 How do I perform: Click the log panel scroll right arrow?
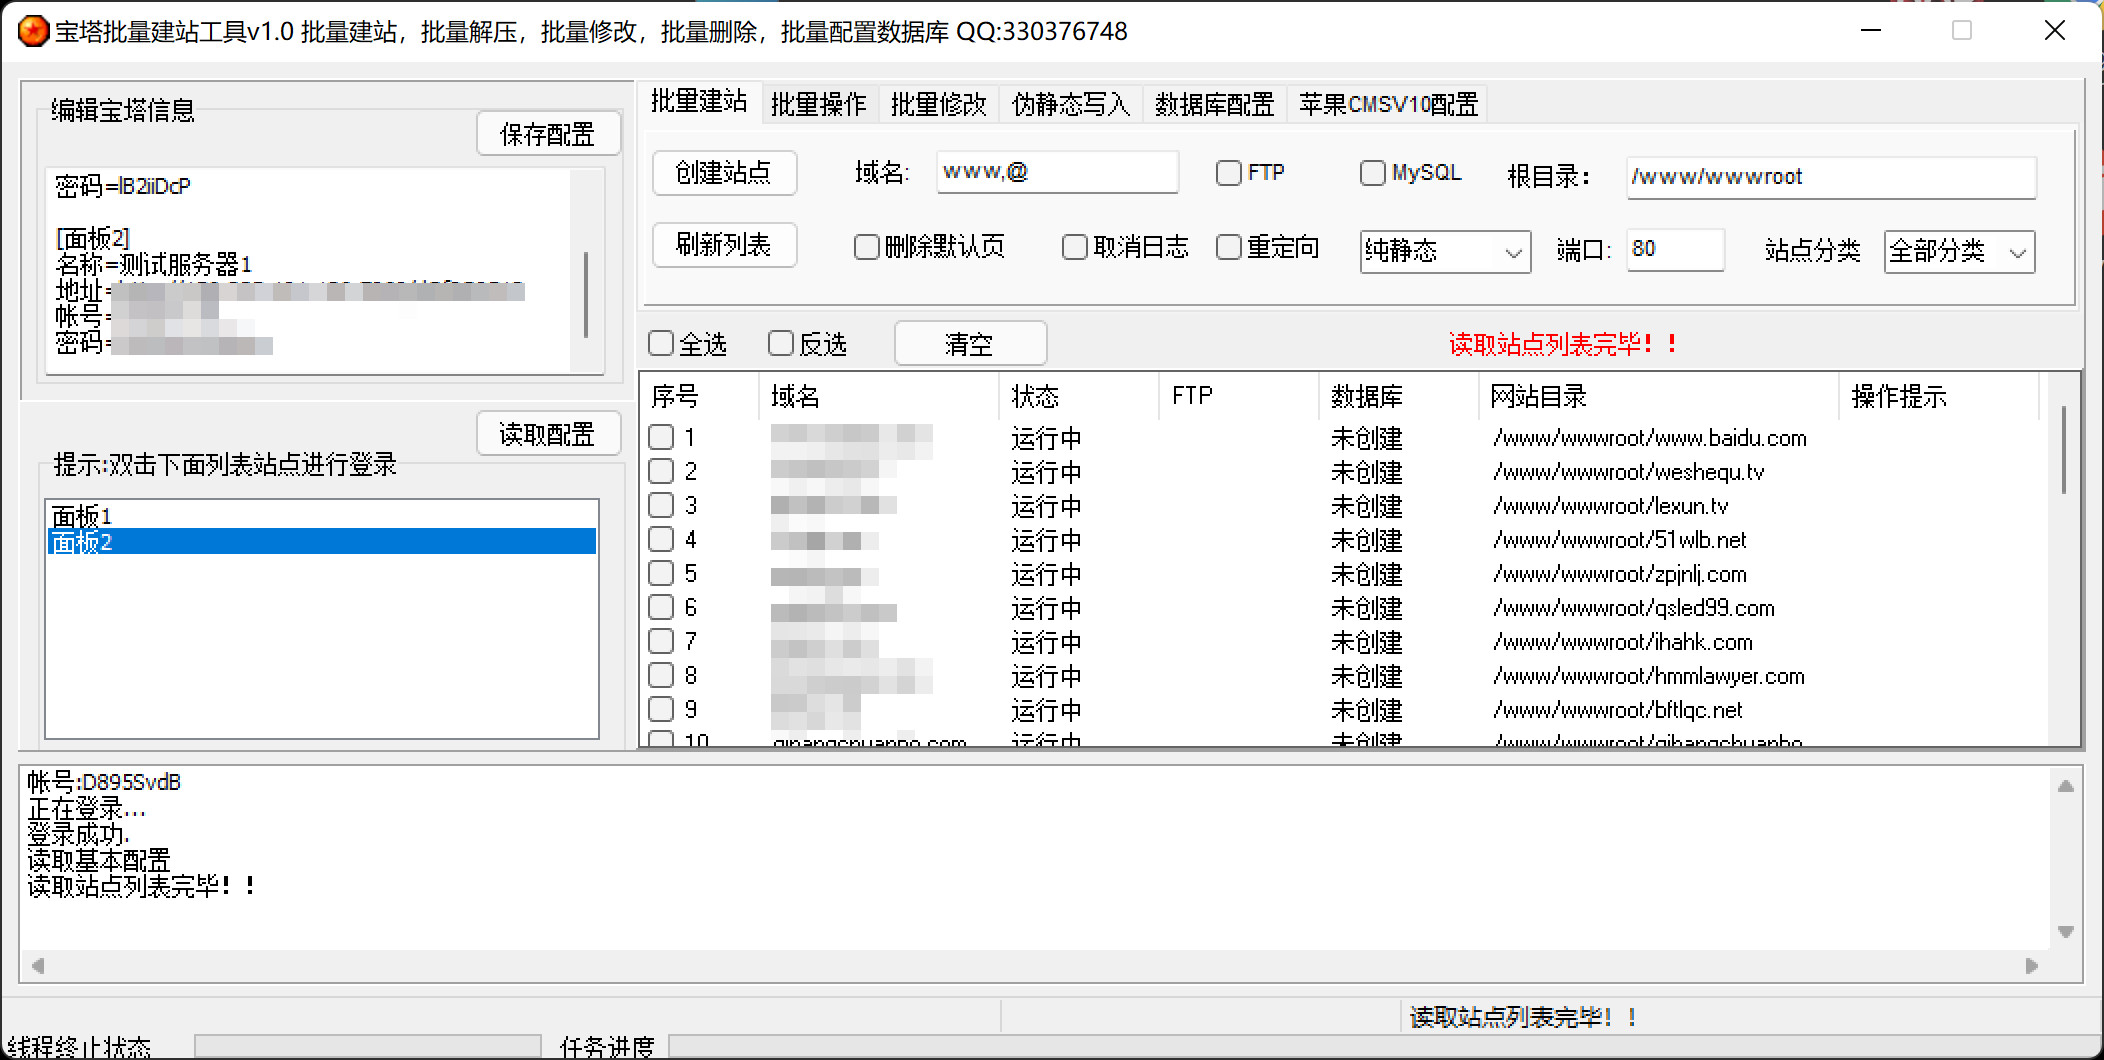point(2032,966)
